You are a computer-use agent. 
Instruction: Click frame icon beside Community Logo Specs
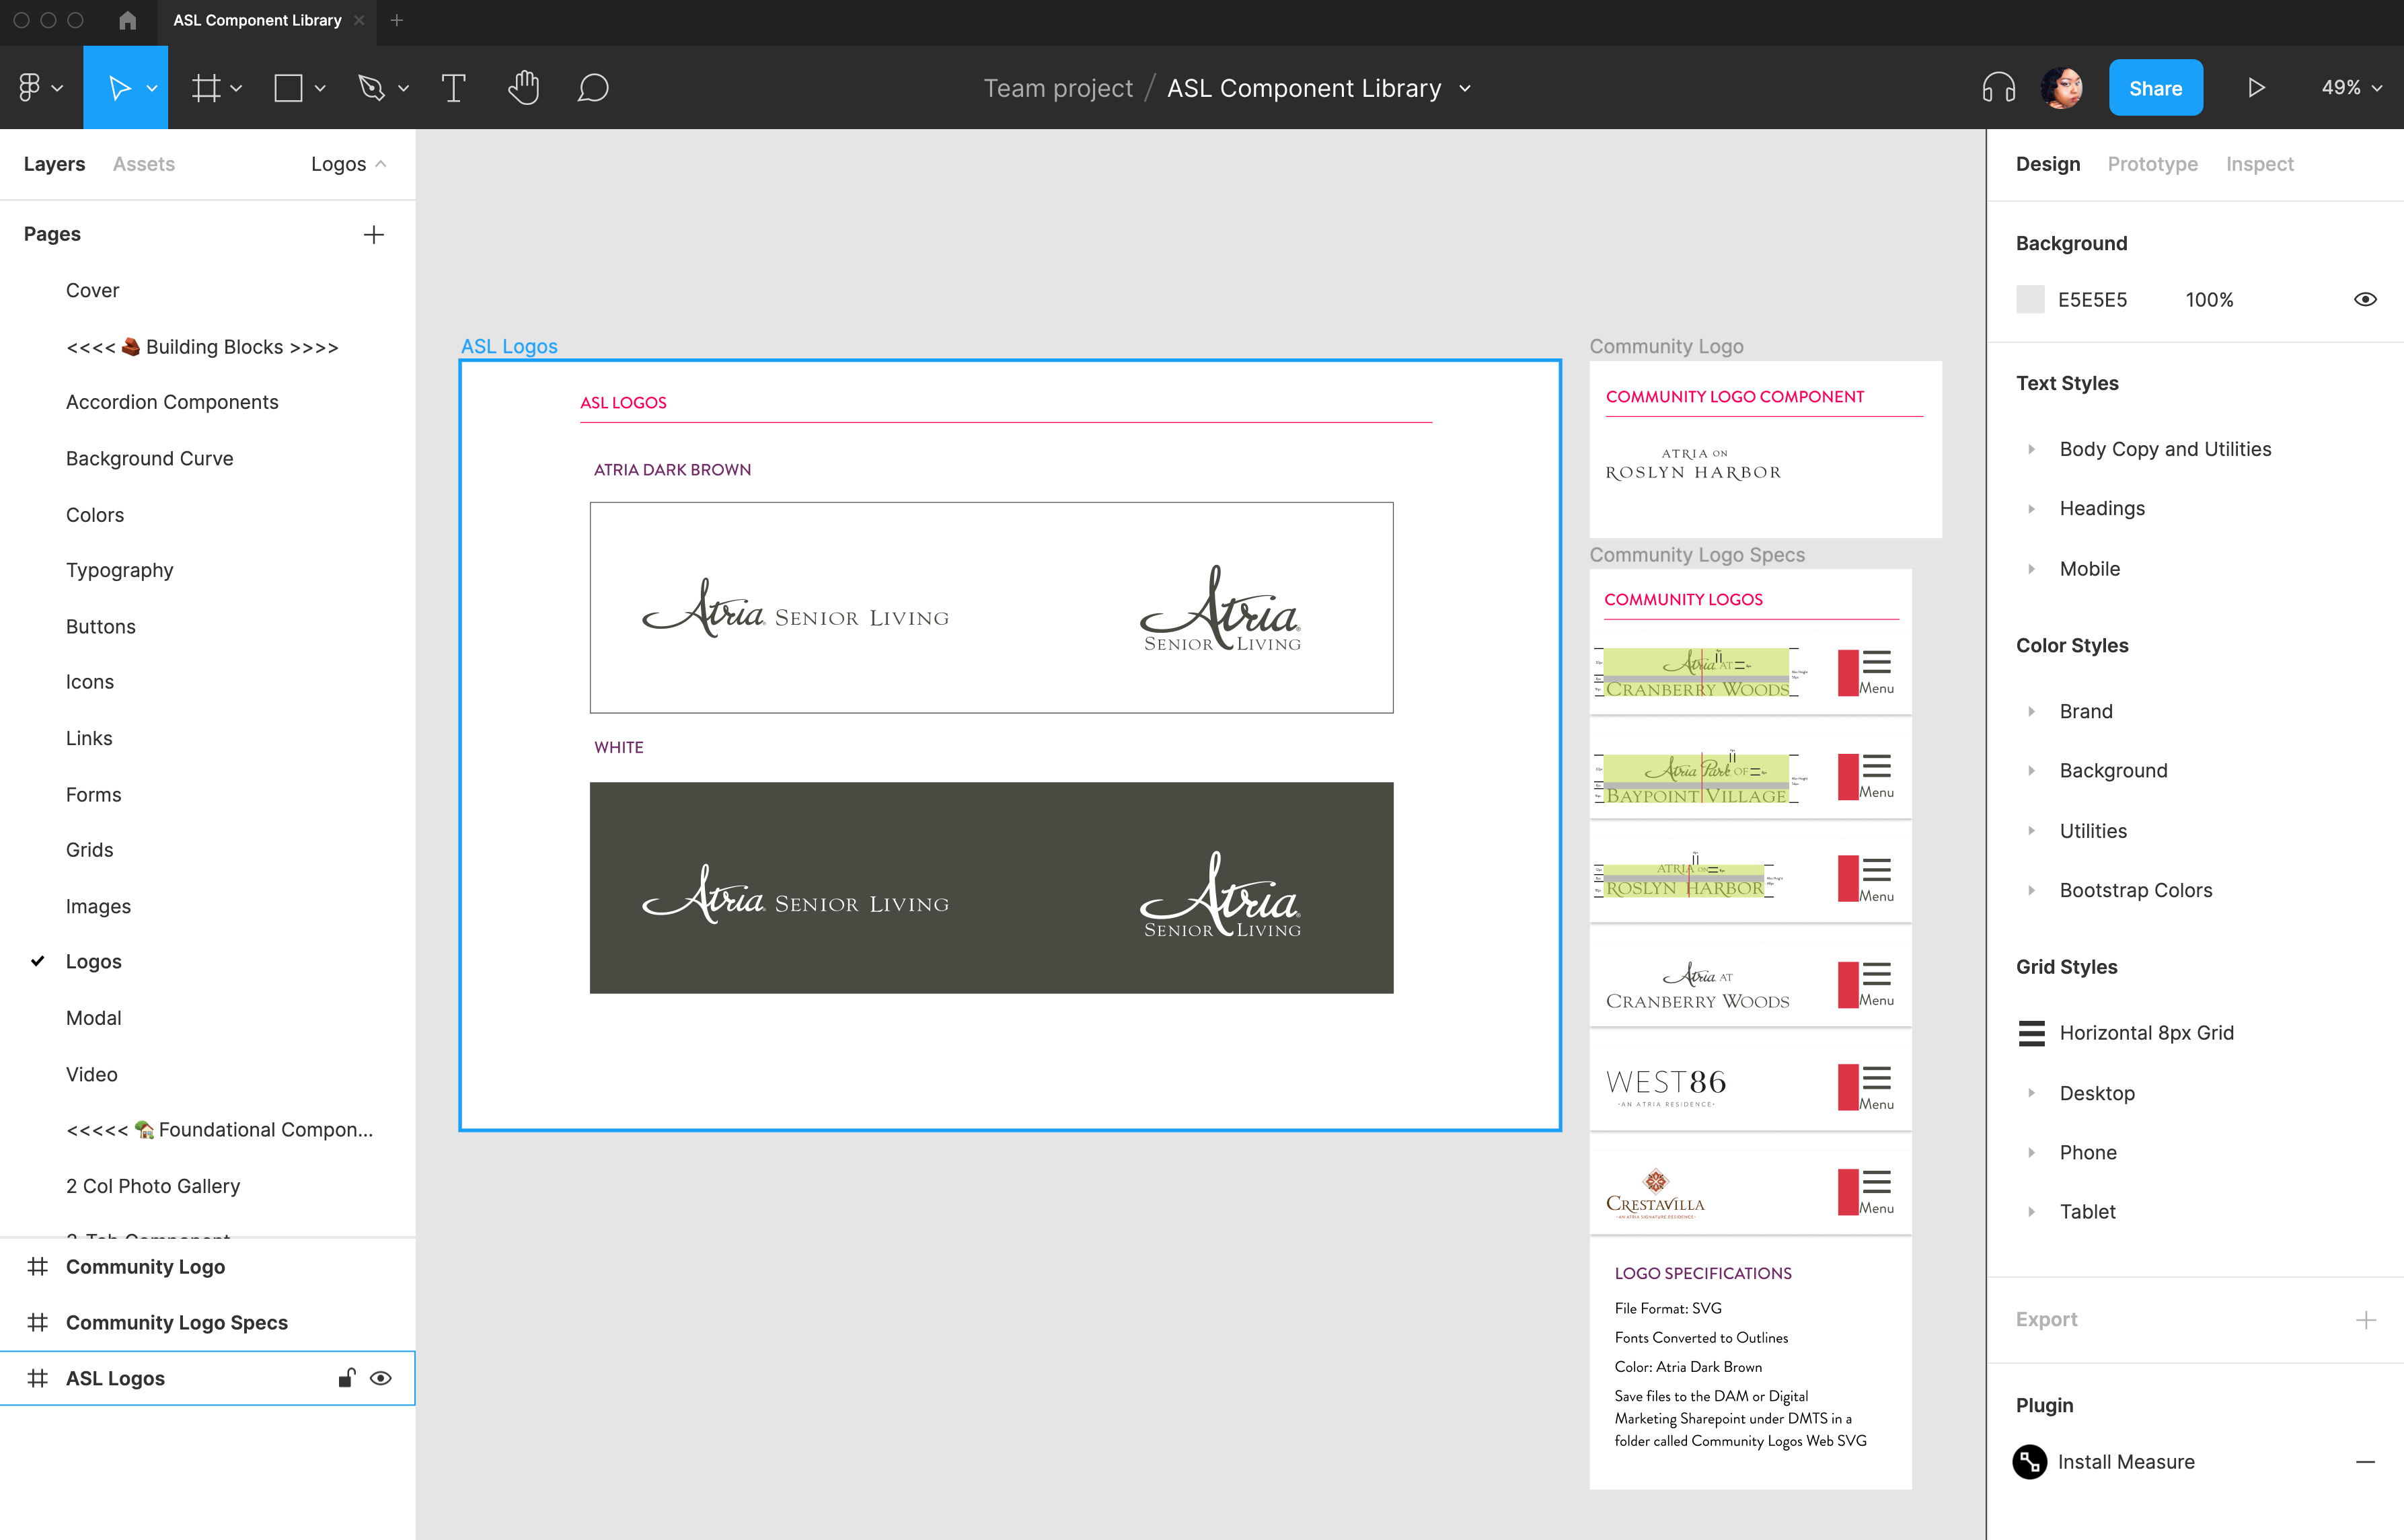(38, 1322)
